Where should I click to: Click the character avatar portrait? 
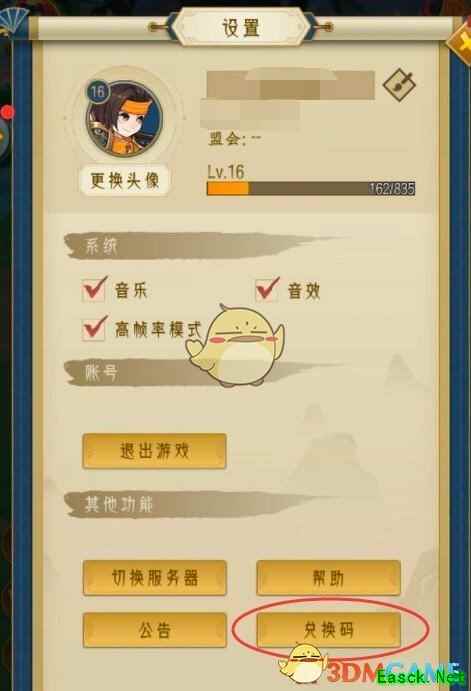[x=124, y=118]
